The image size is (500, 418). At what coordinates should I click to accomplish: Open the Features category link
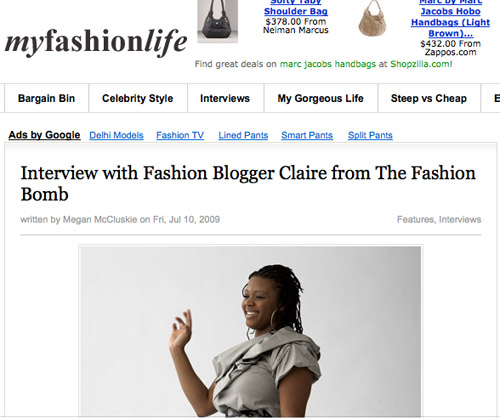[416, 219]
